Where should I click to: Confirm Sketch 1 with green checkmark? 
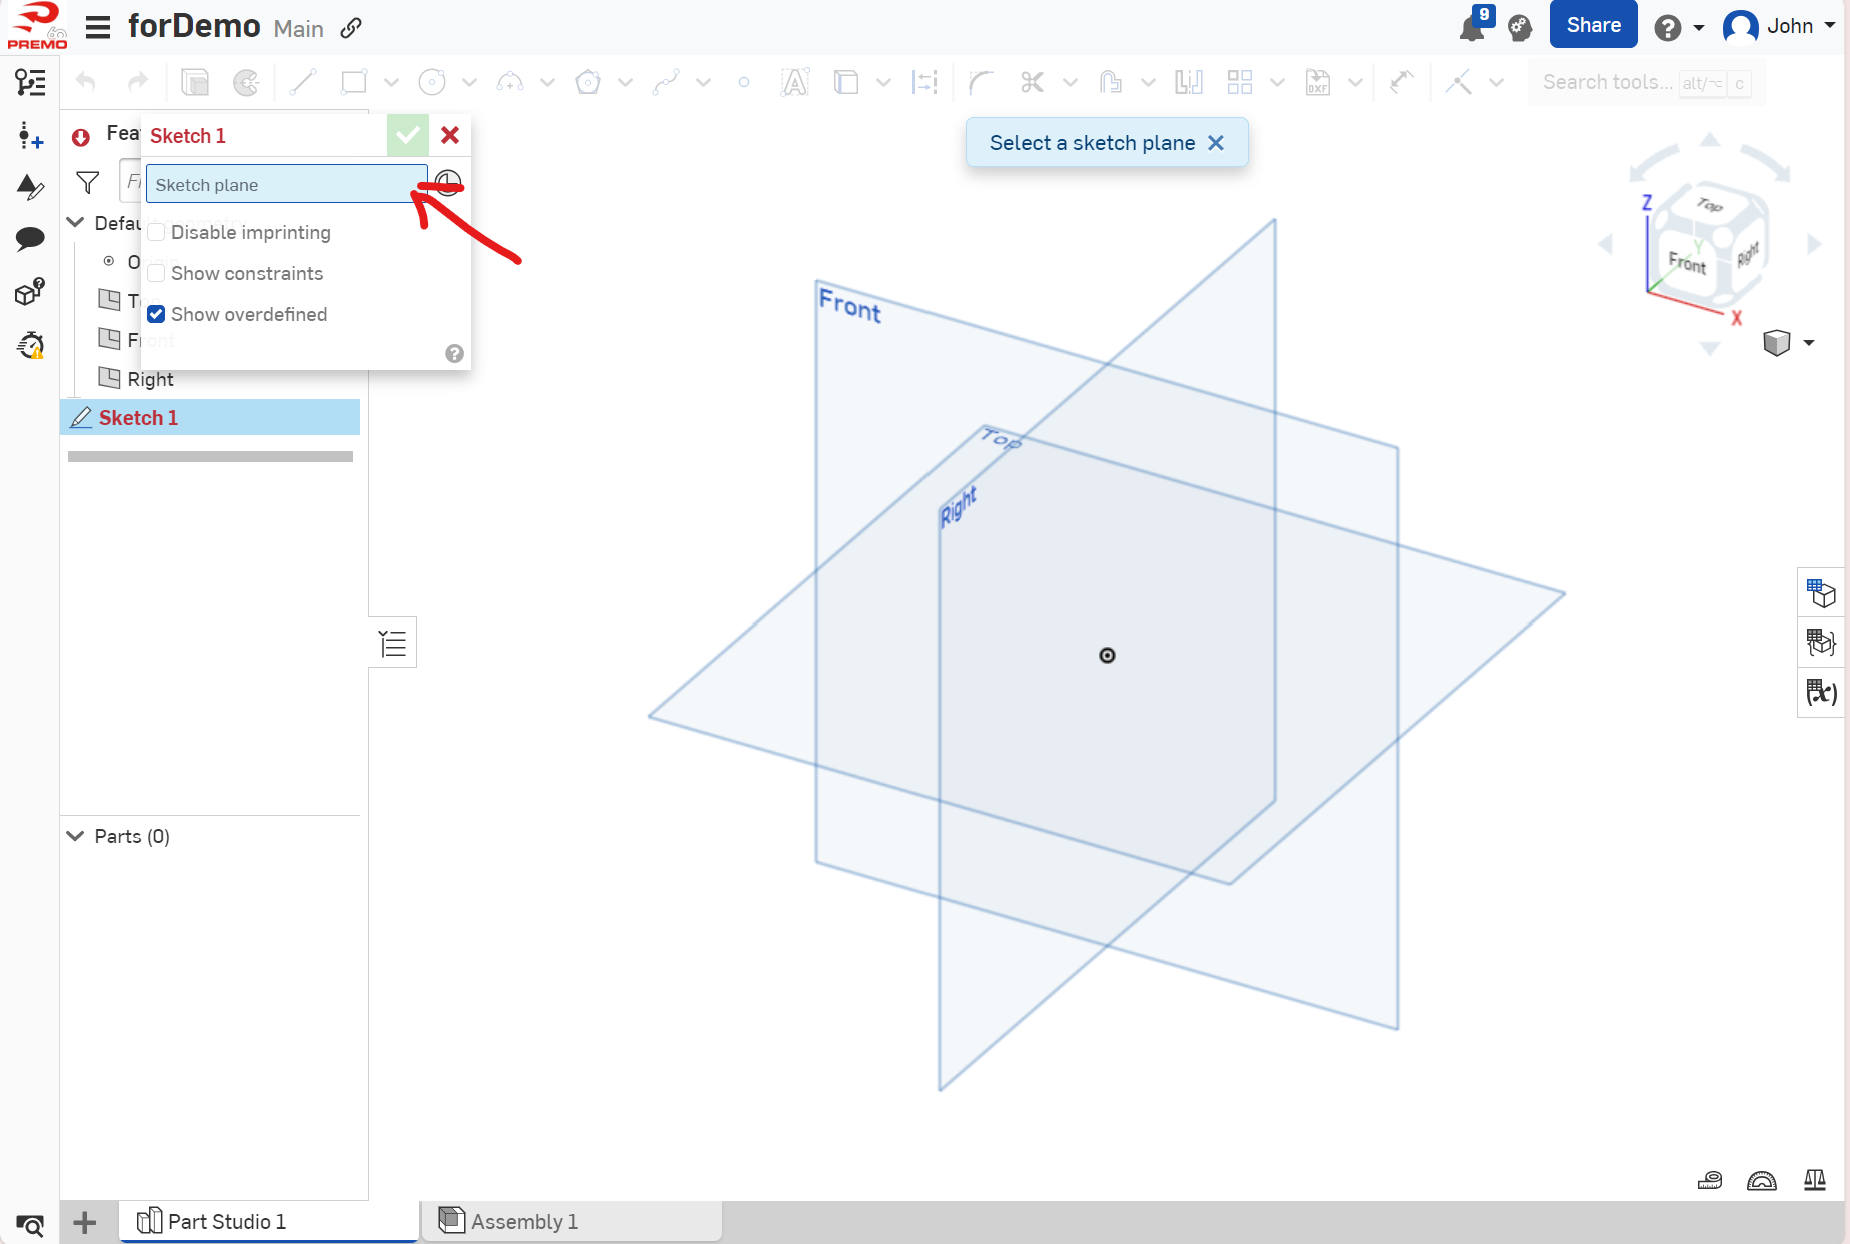pyautogui.click(x=407, y=135)
